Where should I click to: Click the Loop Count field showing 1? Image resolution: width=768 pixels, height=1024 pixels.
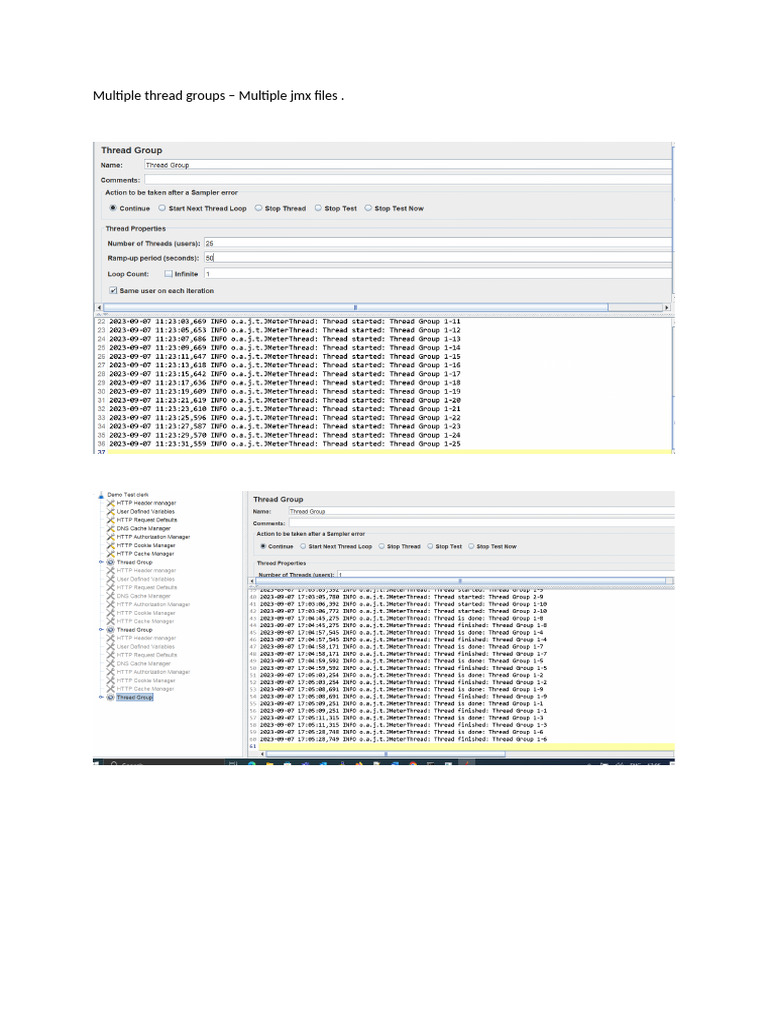(x=438, y=274)
